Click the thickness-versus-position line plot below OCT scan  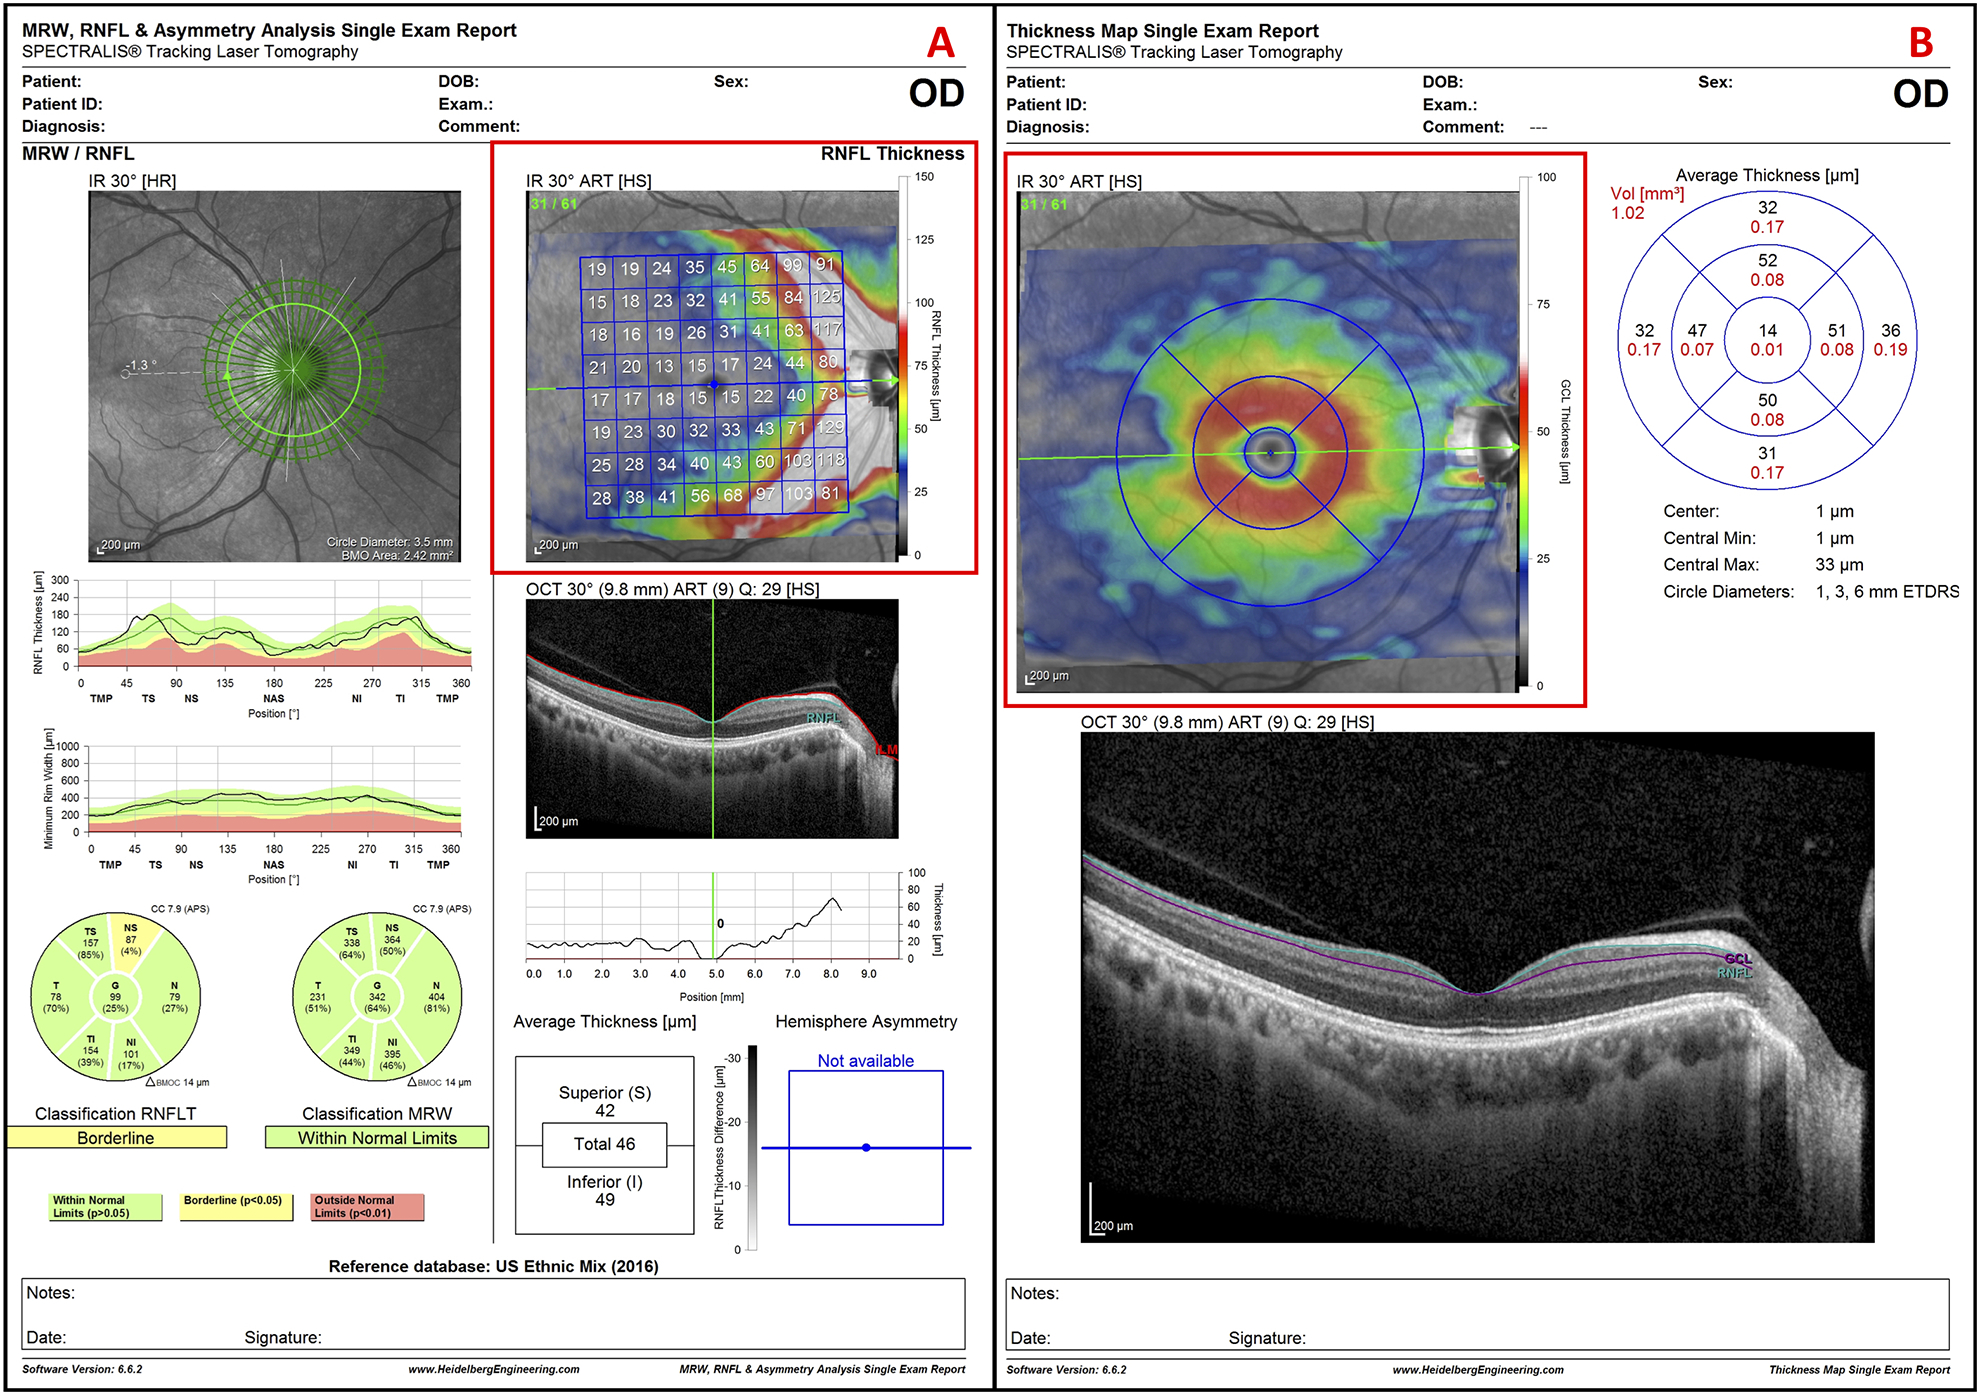pyautogui.click(x=712, y=916)
